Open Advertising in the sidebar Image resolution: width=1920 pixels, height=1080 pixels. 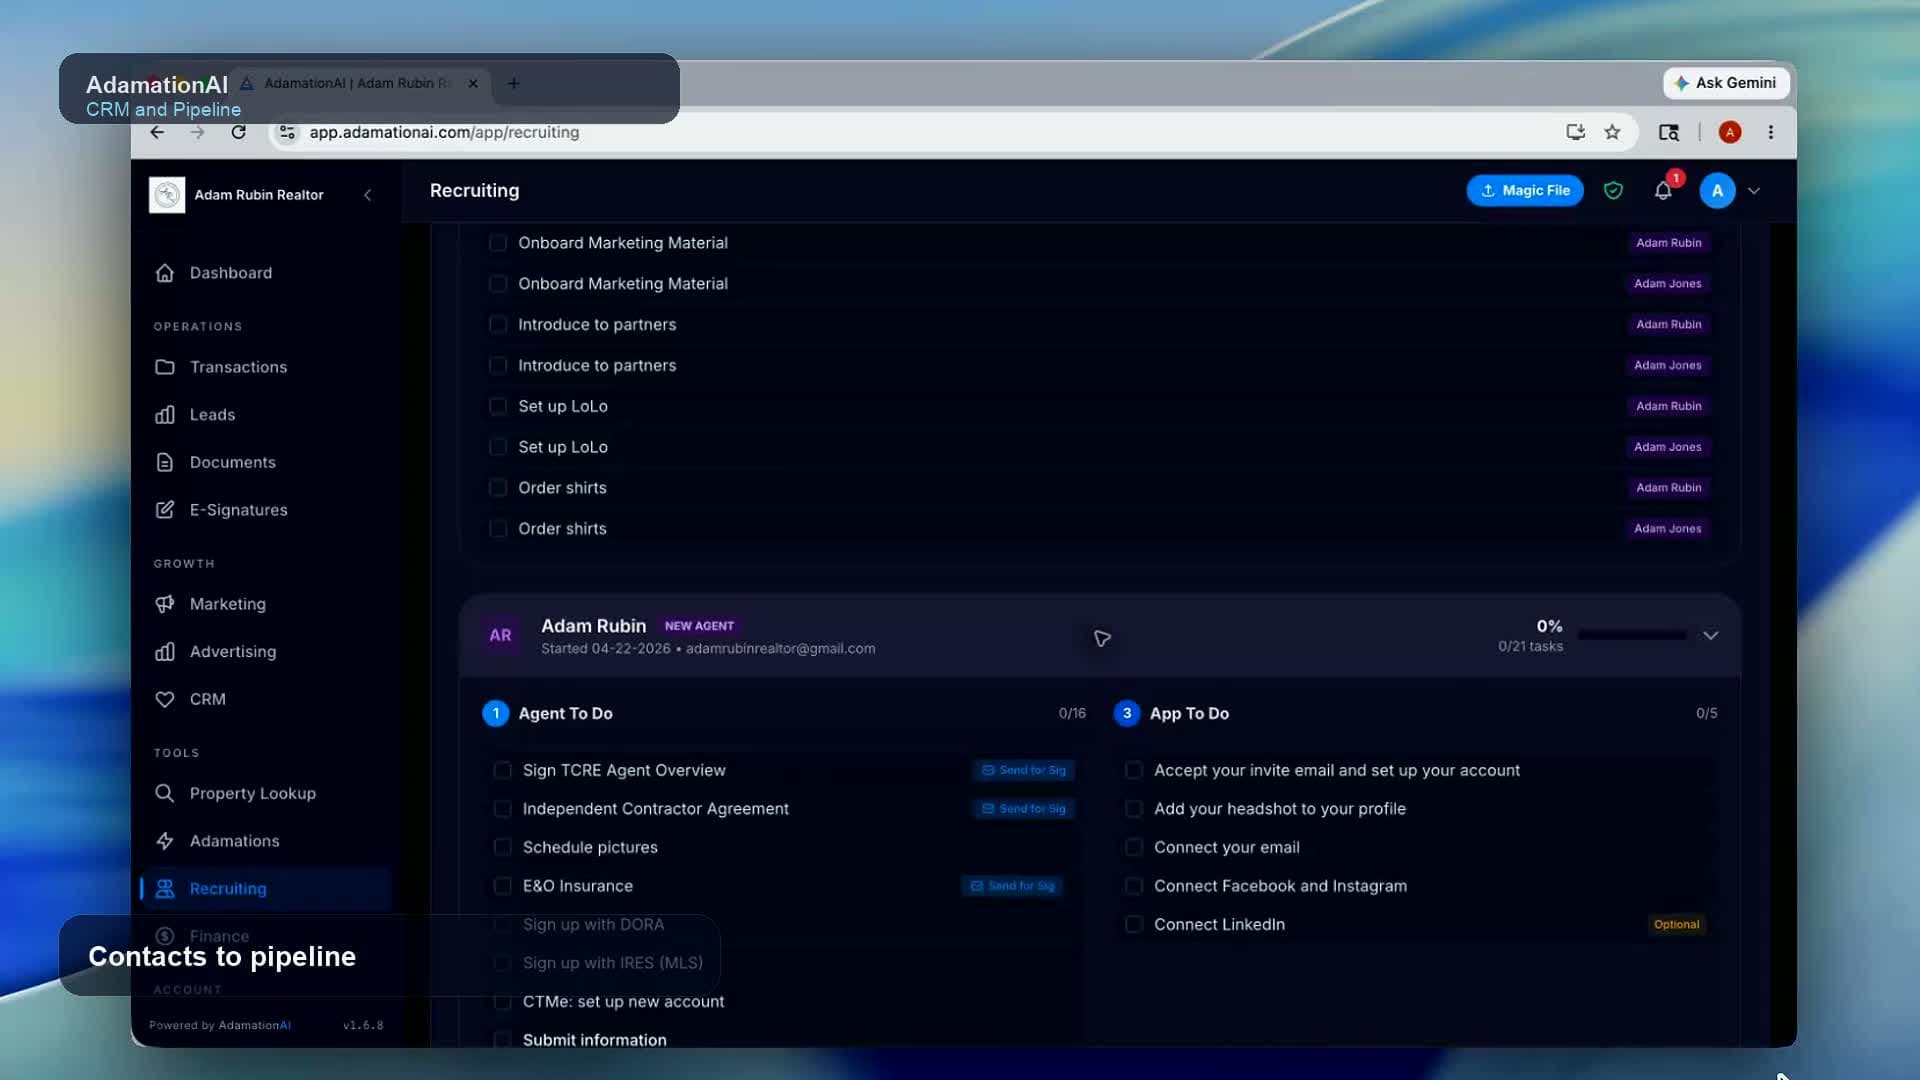(232, 651)
